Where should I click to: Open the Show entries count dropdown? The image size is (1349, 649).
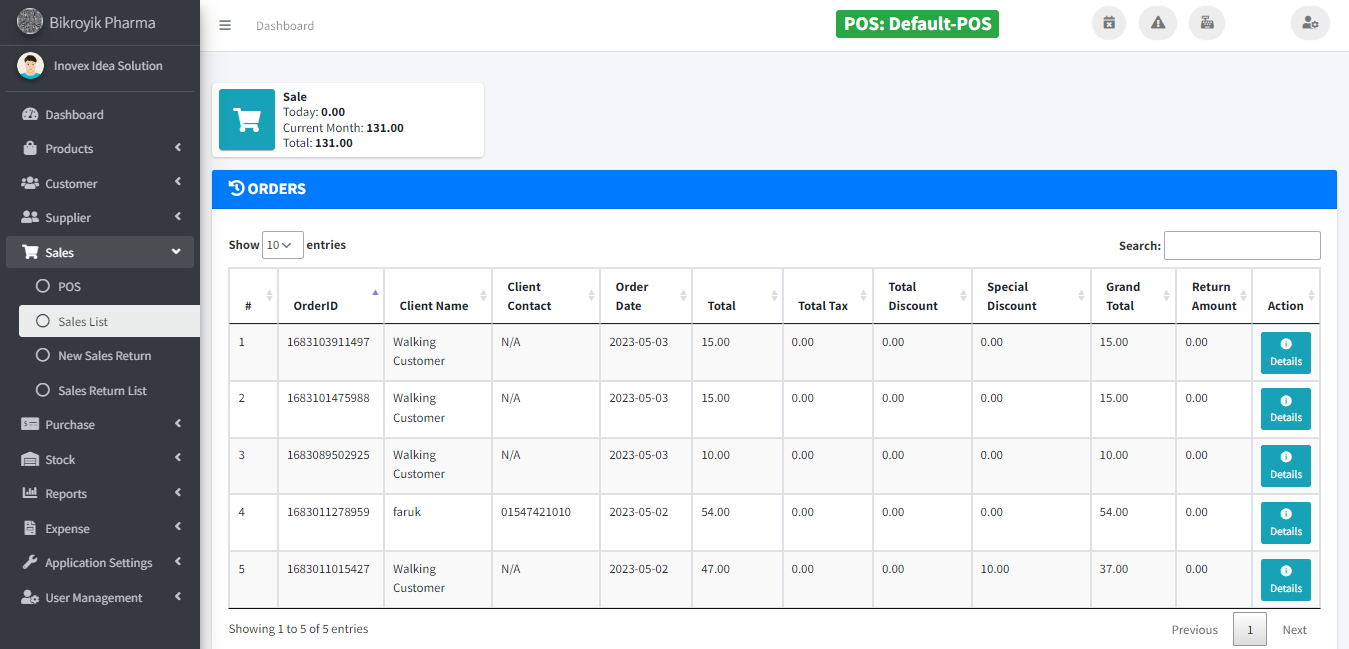point(282,245)
